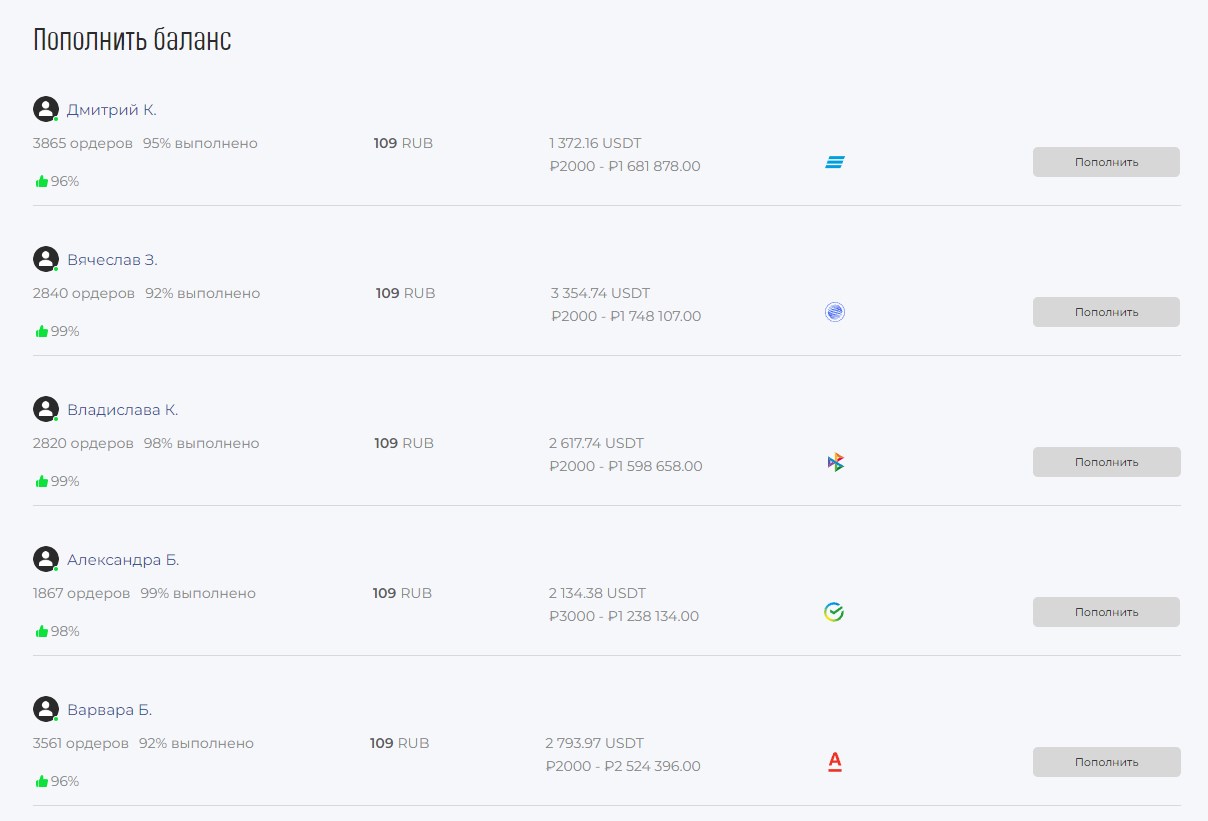1208x821 pixels.
Task: Click Варвара Б. user avatar icon
Action: pos(46,709)
